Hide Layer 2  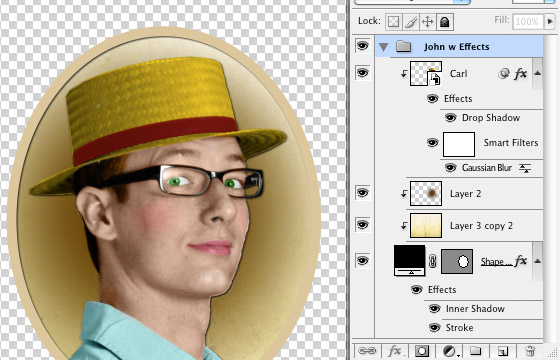tap(362, 192)
